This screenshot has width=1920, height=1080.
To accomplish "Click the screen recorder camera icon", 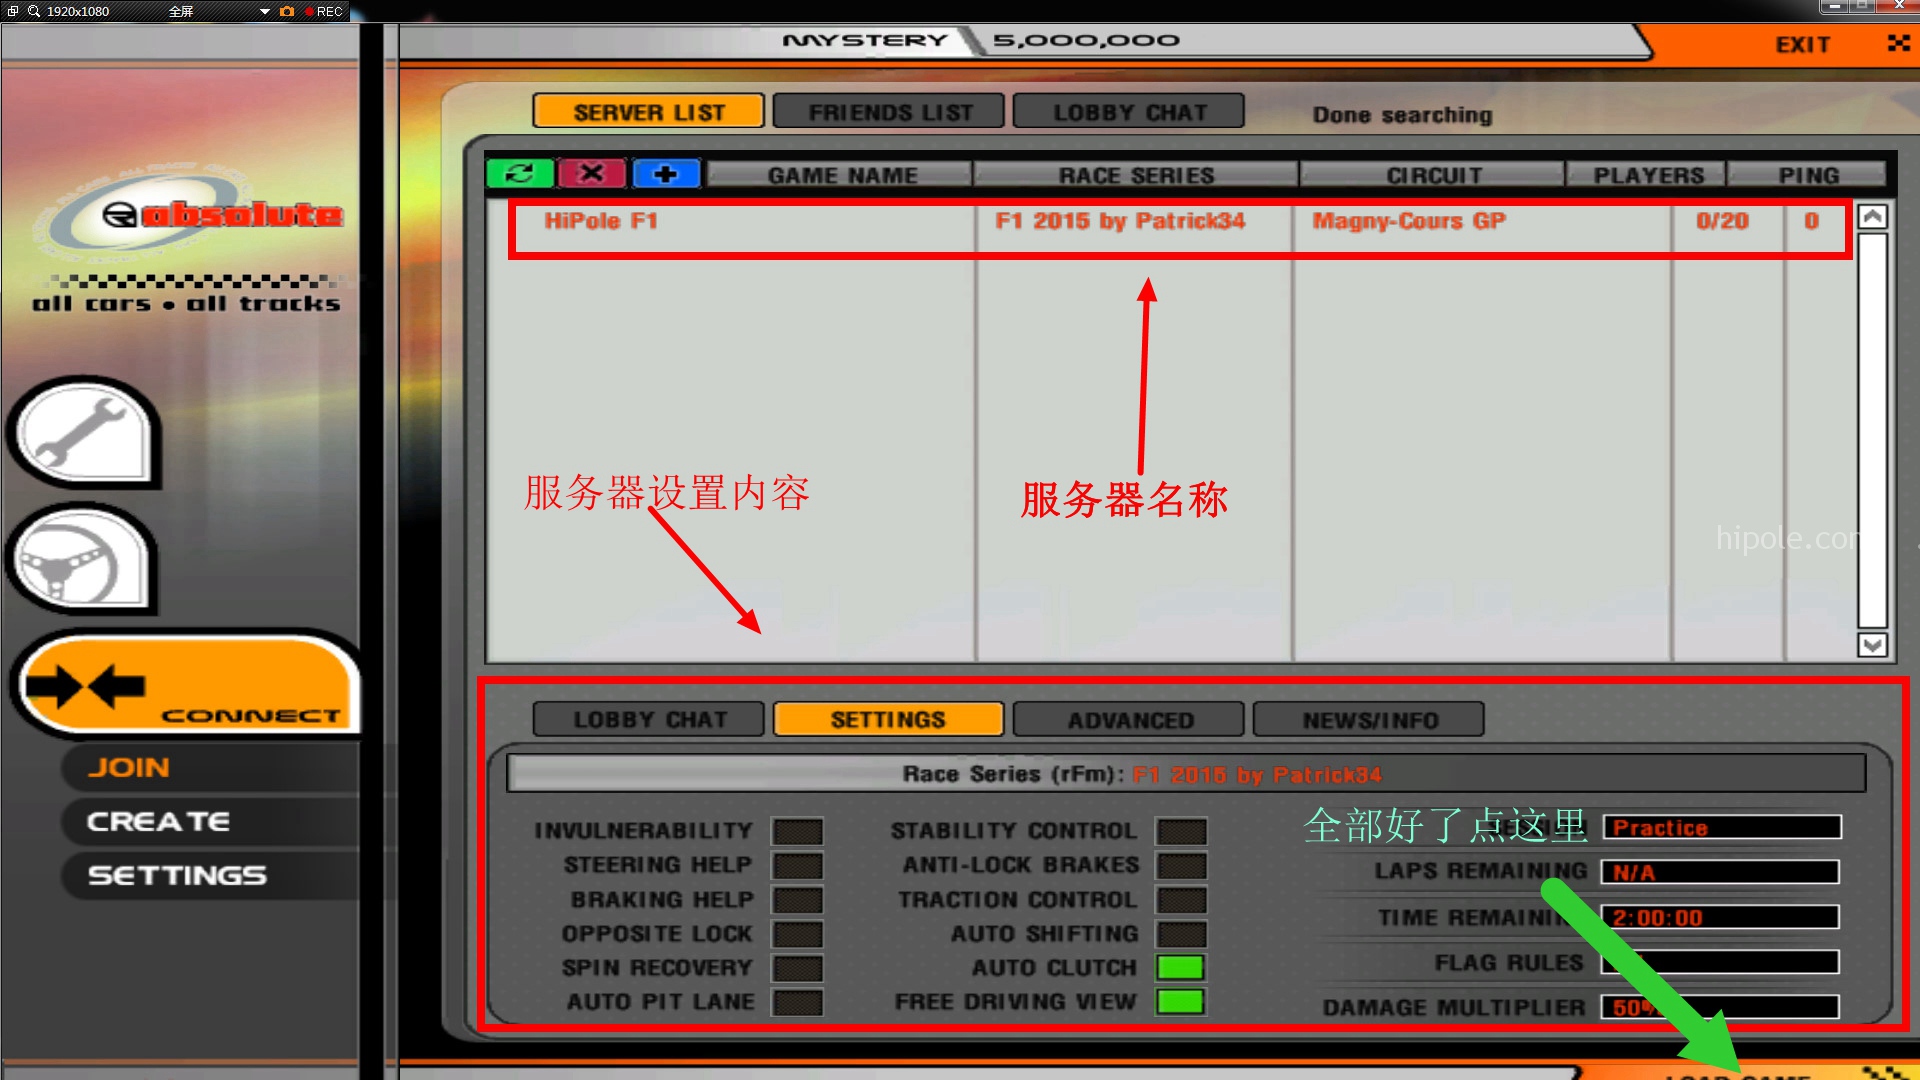I will click(287, 11).
